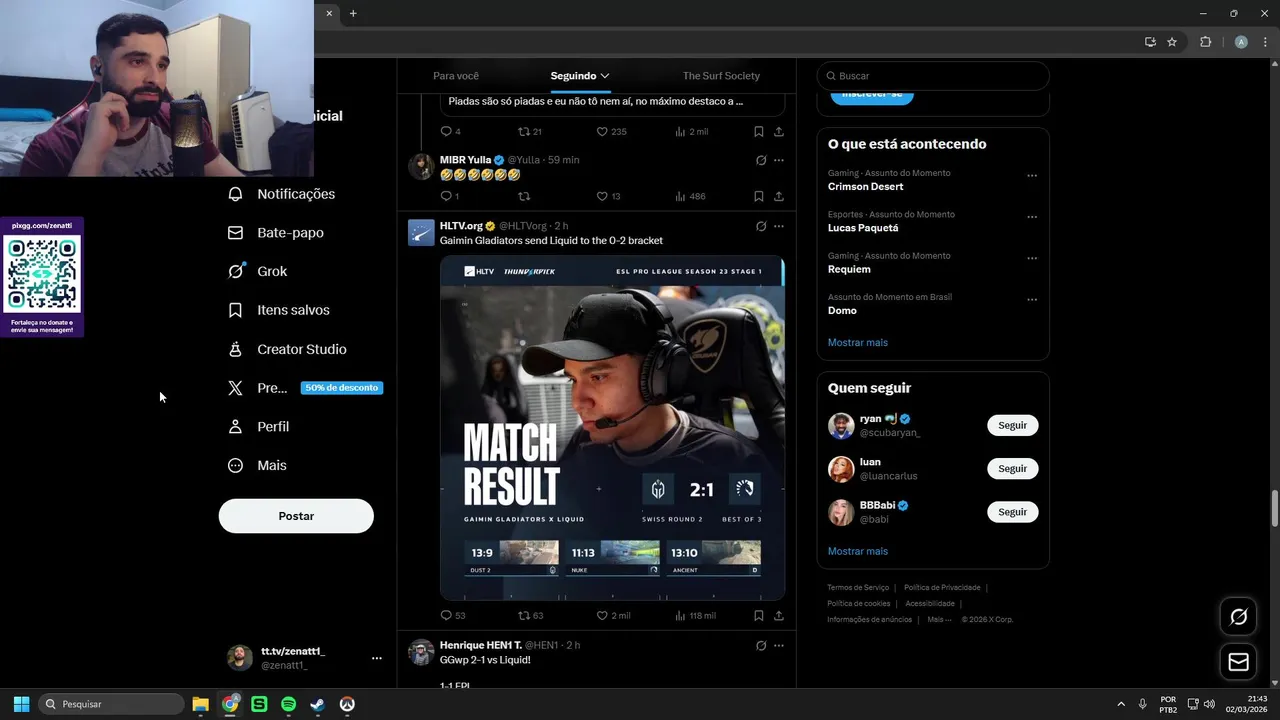Viewport: 1280px width, 720px height.
Task: Open File Explorer from the taskbar
Action: [200, 704]
